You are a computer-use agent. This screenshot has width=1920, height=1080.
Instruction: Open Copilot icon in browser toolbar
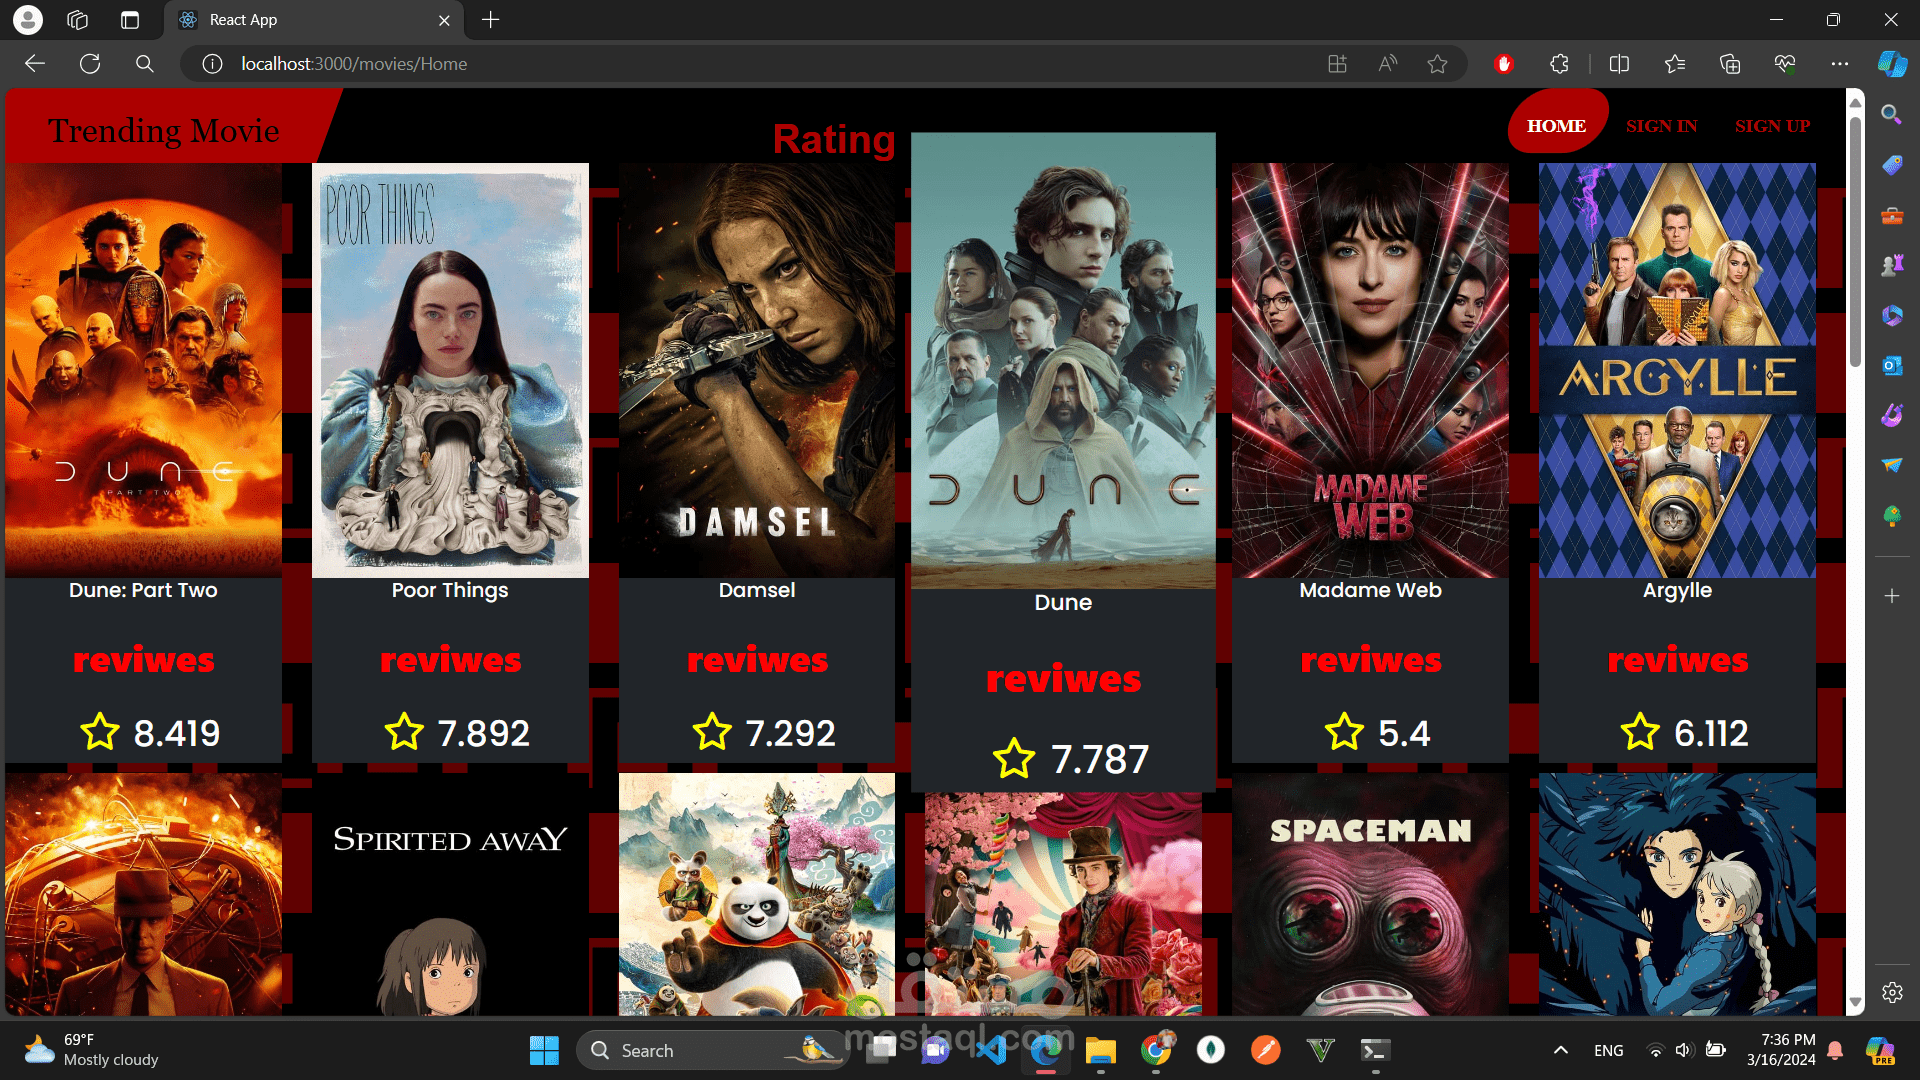1892,64
